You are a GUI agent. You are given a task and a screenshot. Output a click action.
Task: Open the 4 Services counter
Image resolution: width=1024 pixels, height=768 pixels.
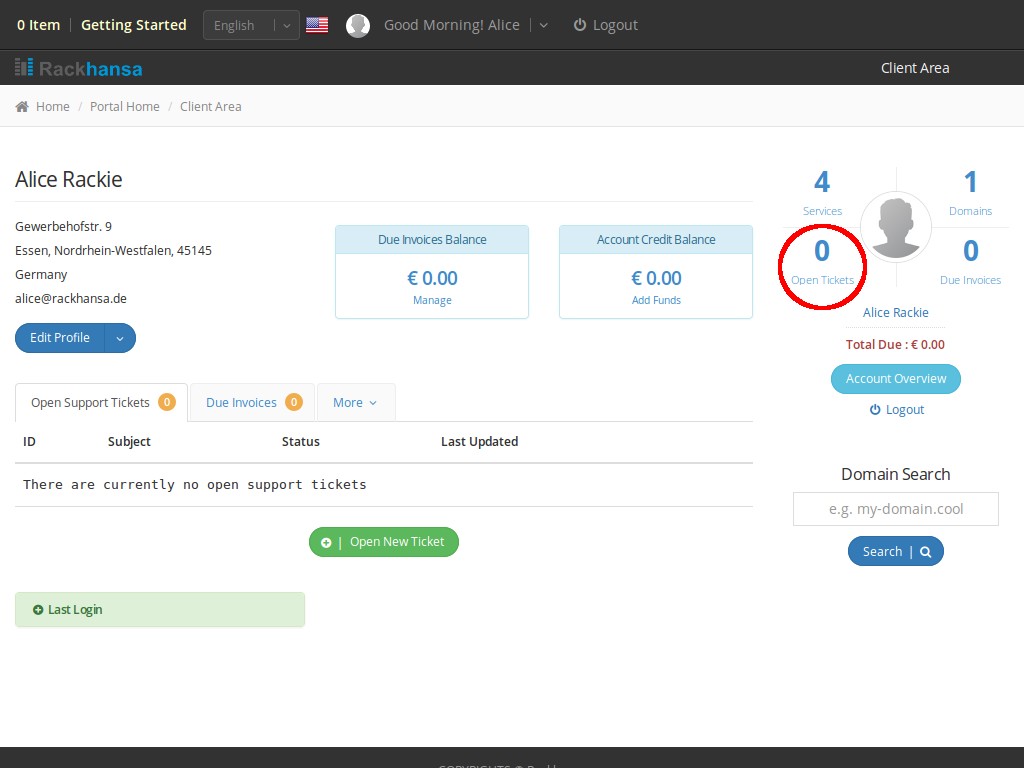[x=822, y=192]
